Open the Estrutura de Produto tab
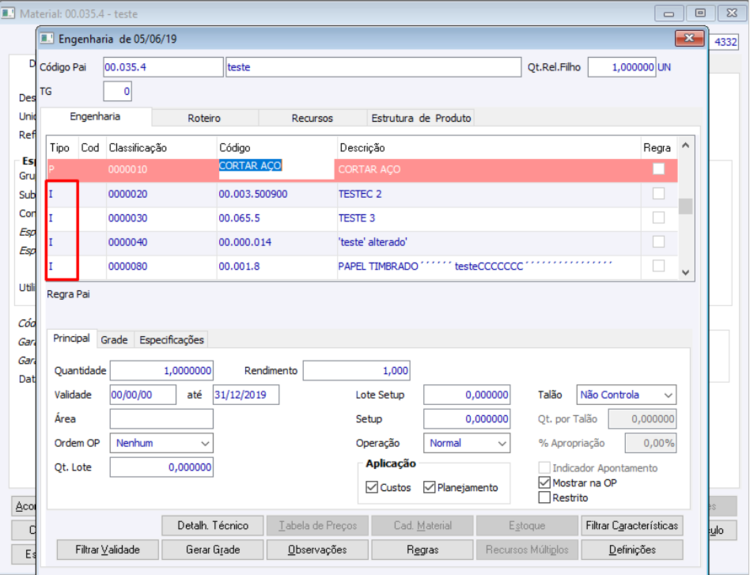 [420, 118]
